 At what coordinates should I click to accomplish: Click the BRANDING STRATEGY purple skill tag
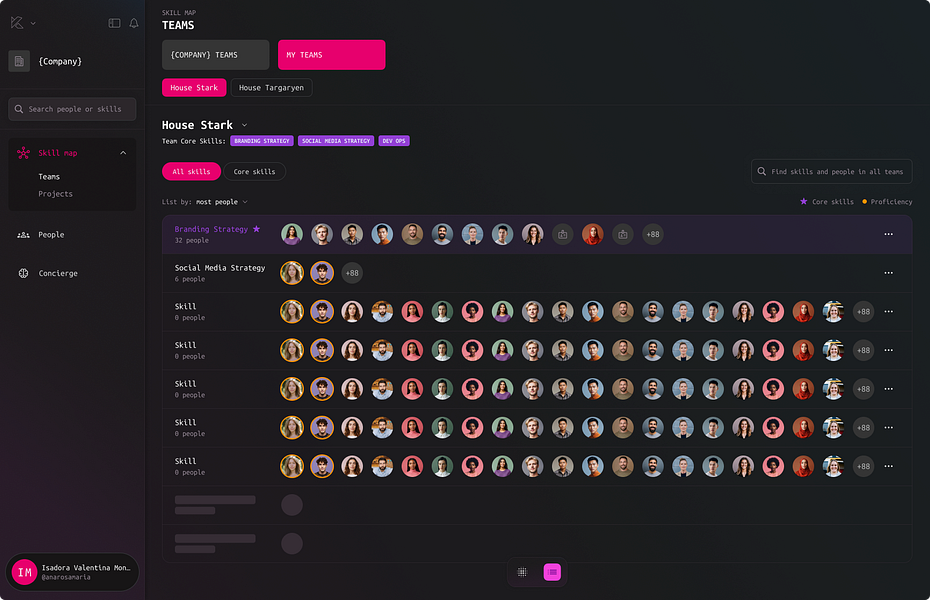(262, 141)
